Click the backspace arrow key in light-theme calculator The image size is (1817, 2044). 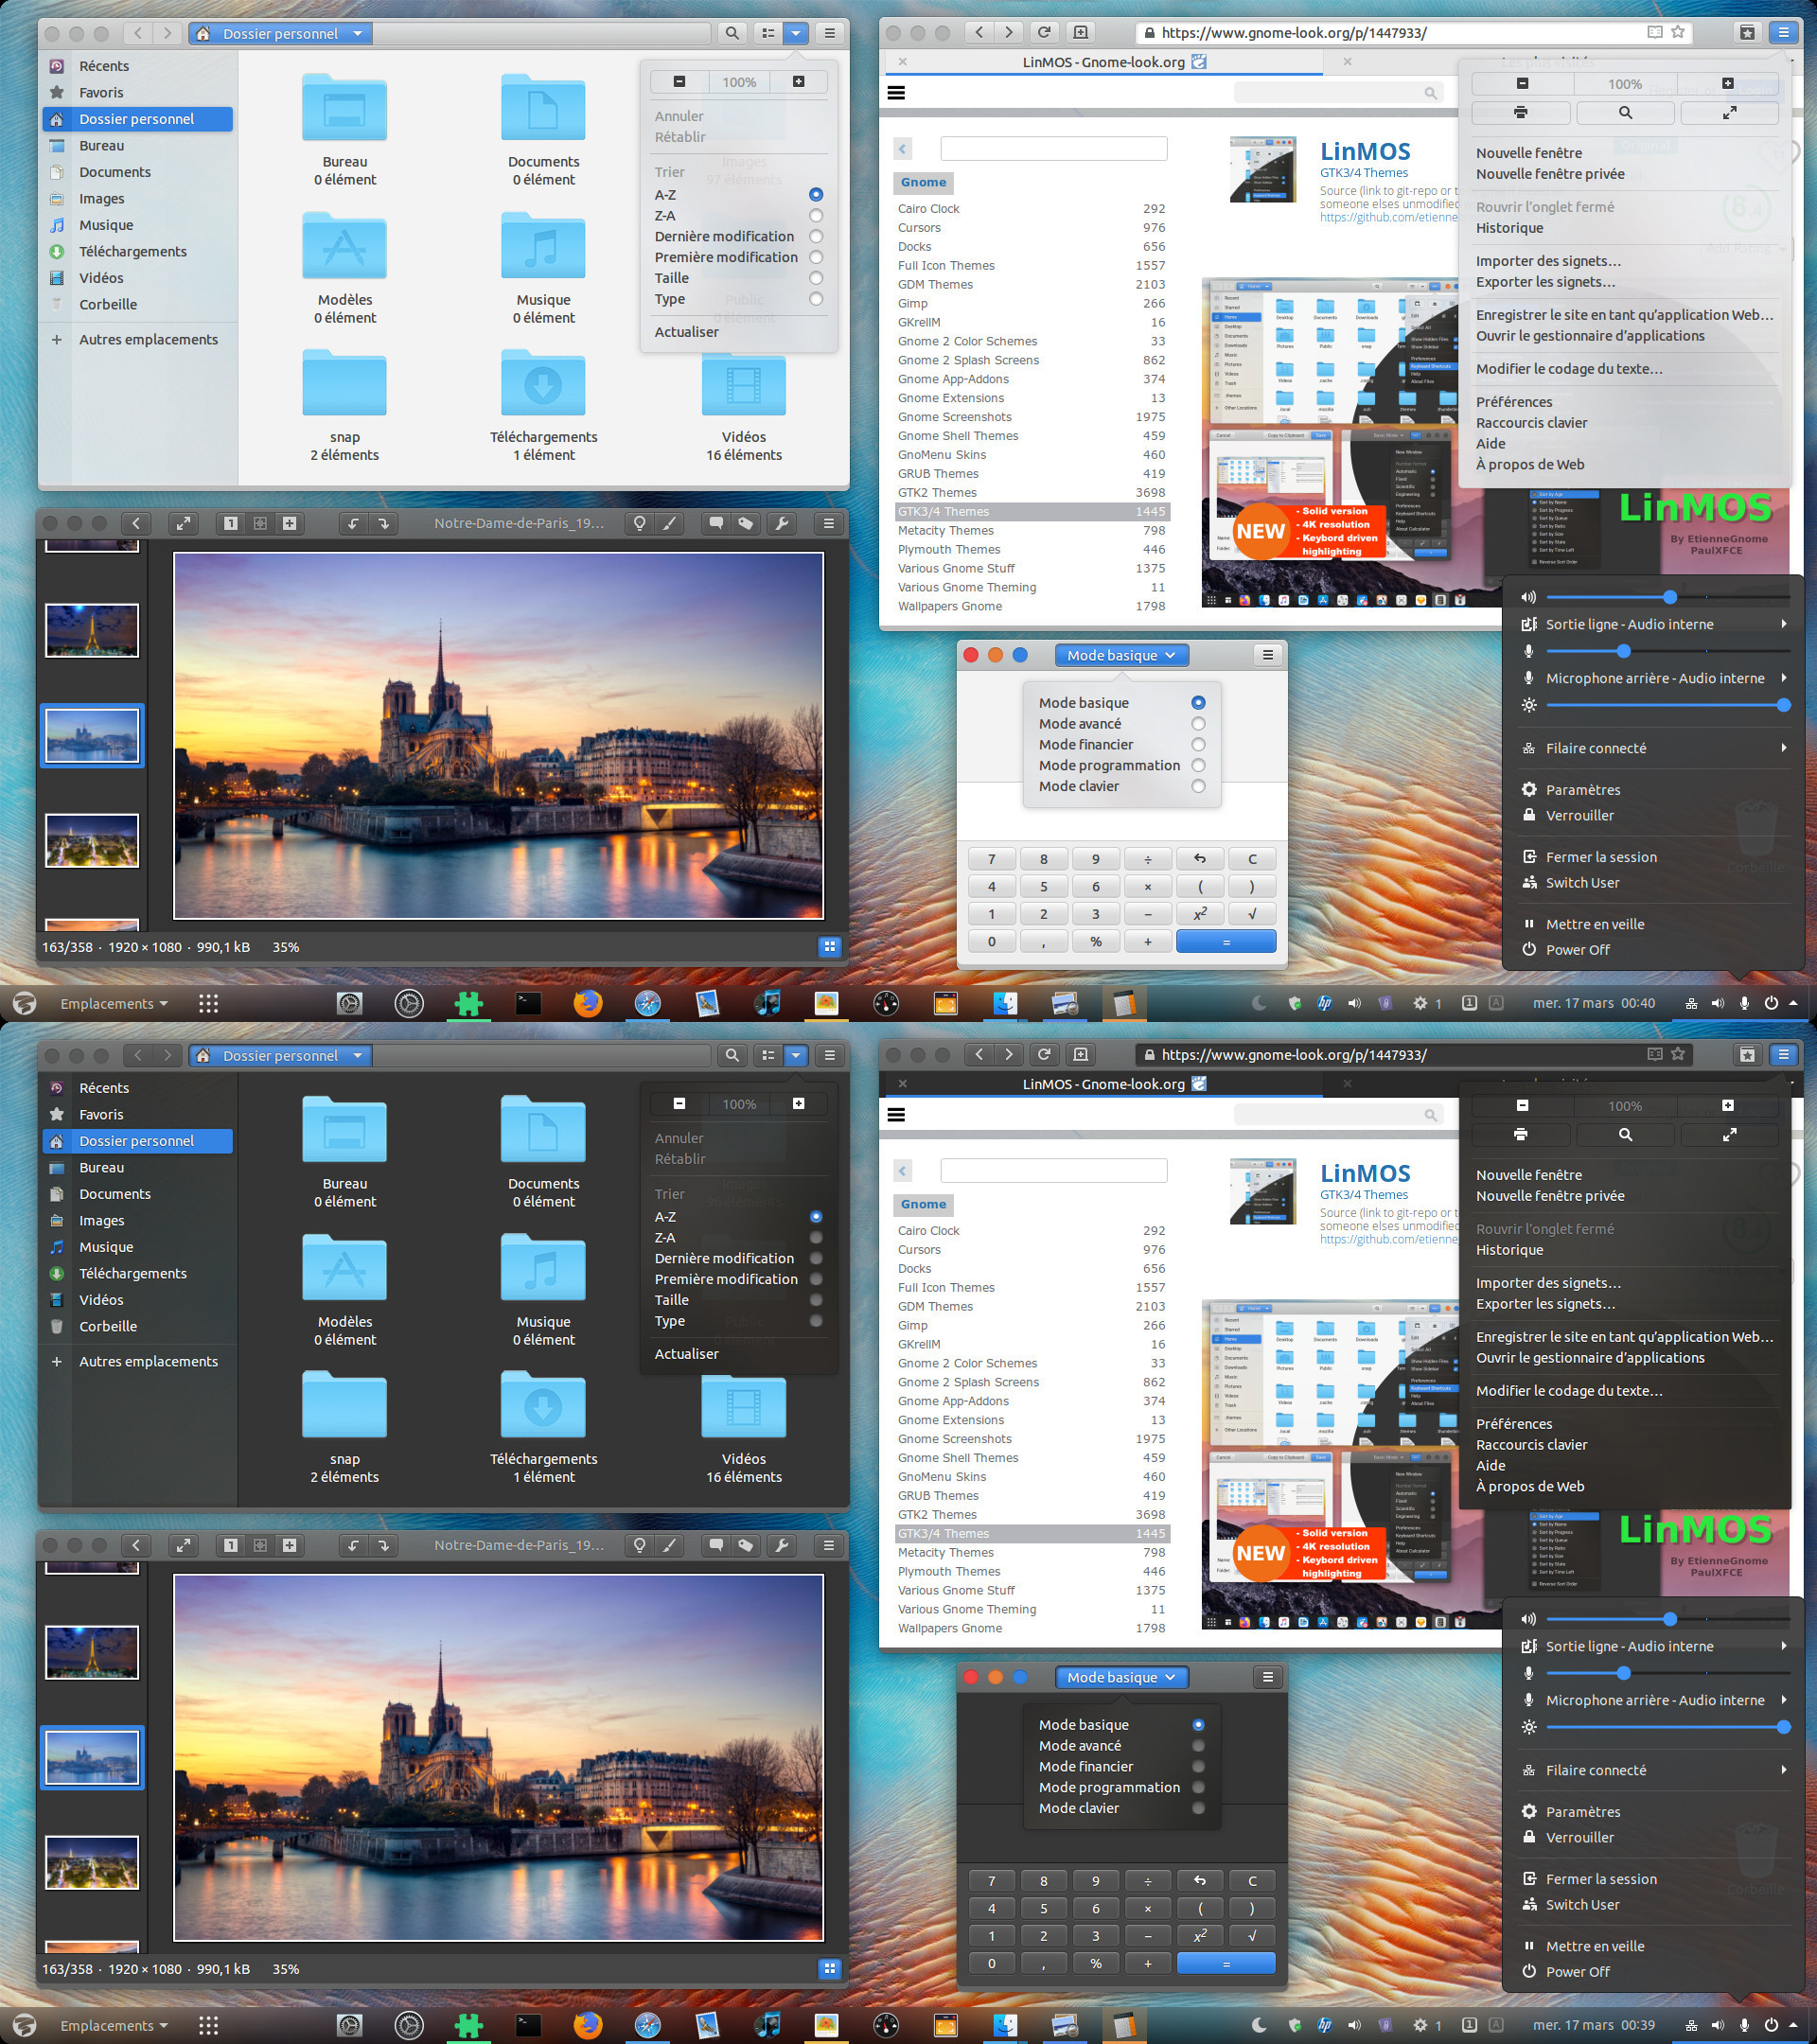pyautogui.click(x=1200, y=859)
